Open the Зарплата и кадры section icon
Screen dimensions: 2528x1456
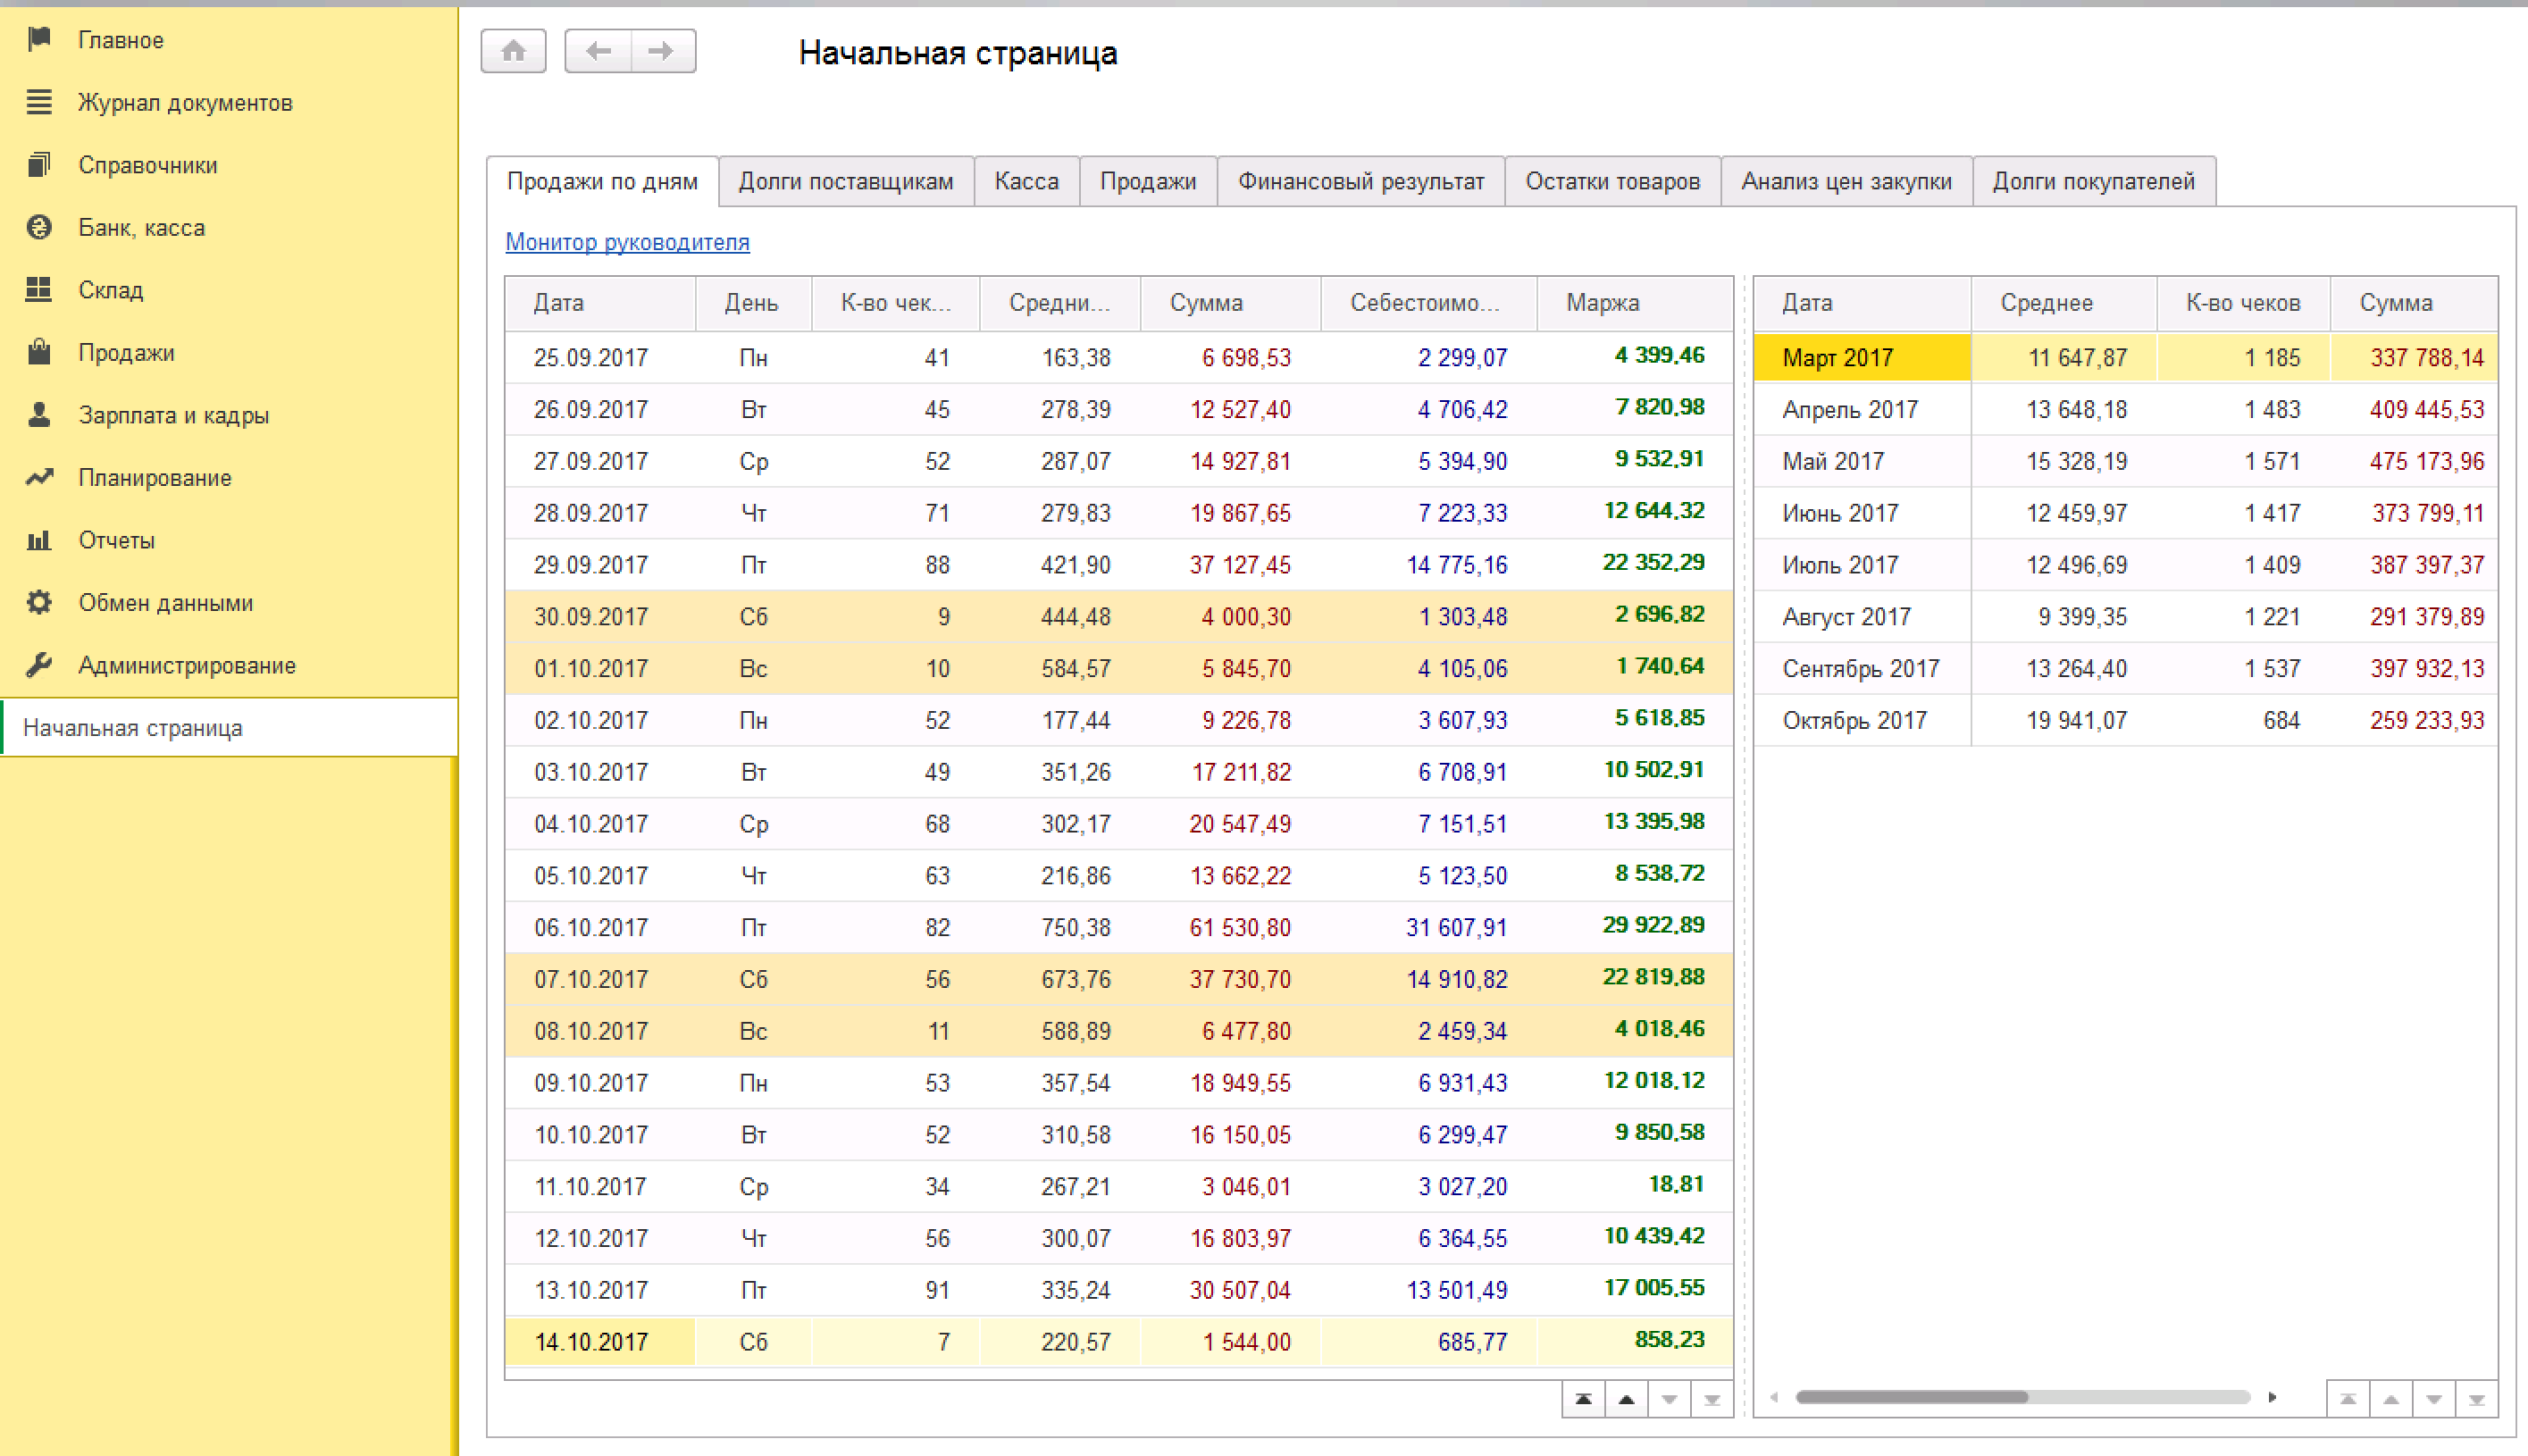pos(39,414)
